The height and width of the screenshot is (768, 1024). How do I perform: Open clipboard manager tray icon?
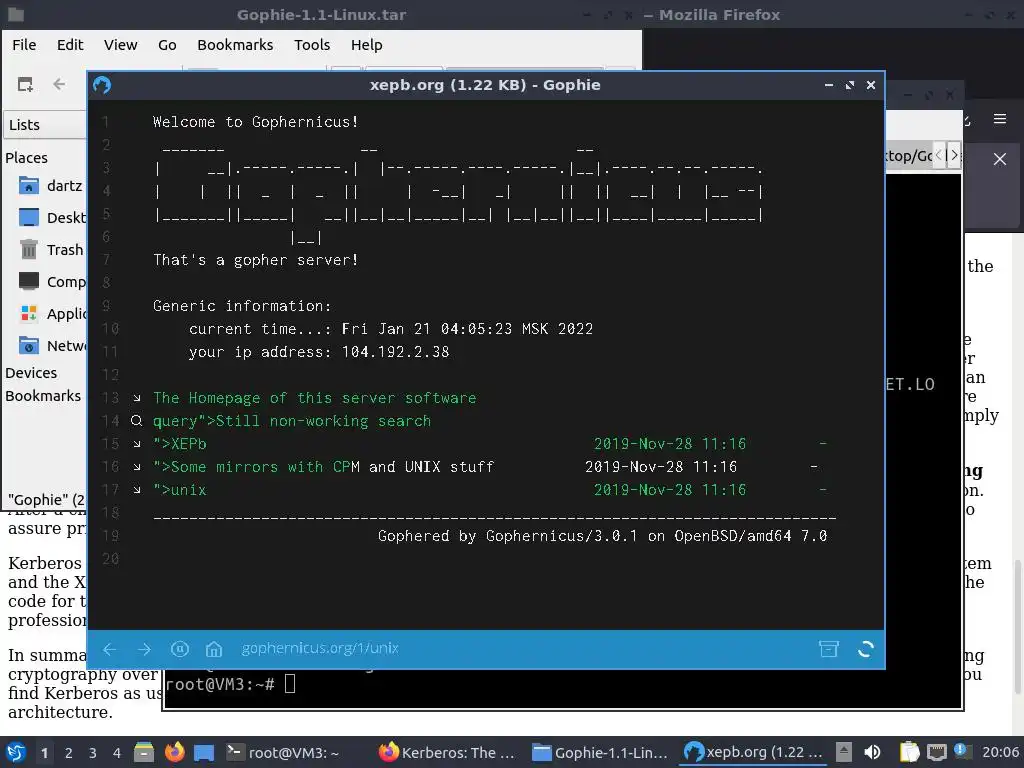pos(909,752)
